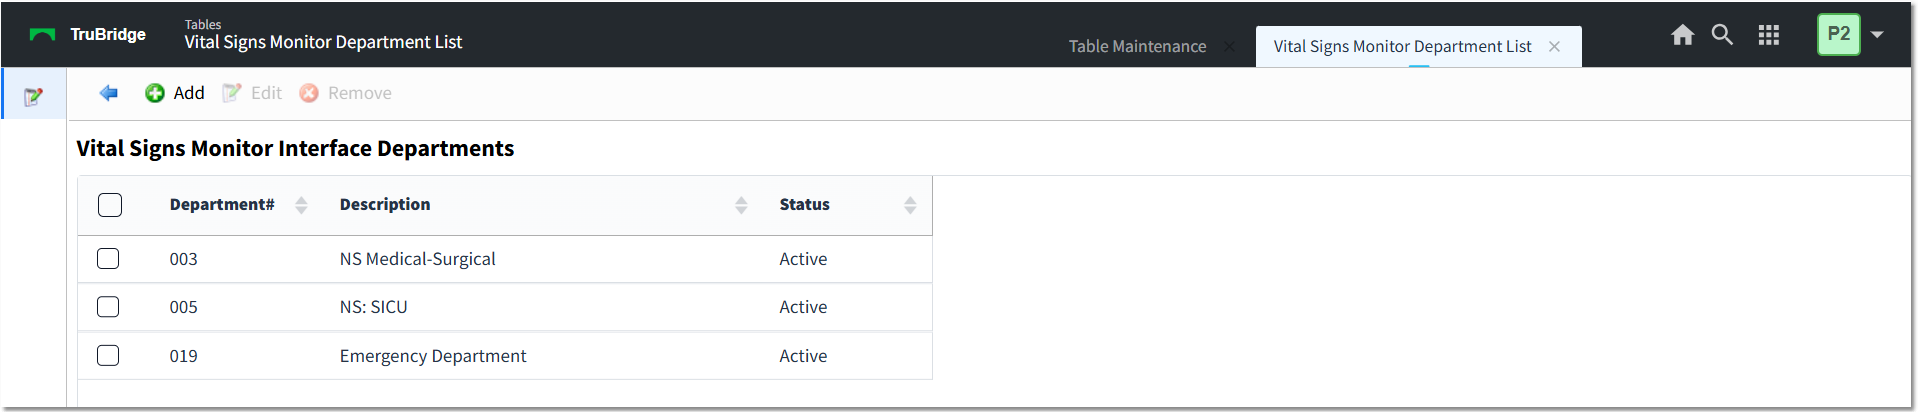Sort by the Status column arrows
Image resolution: width=1918 pixels, height=414 pixels.
click(910, 205)
